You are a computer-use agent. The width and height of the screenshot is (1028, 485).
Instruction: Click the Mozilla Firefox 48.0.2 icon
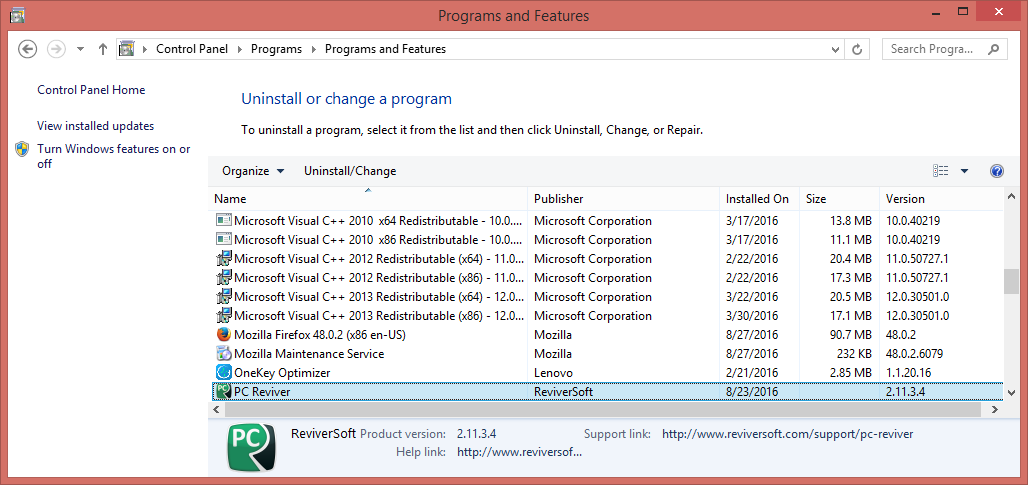(224, 335)
